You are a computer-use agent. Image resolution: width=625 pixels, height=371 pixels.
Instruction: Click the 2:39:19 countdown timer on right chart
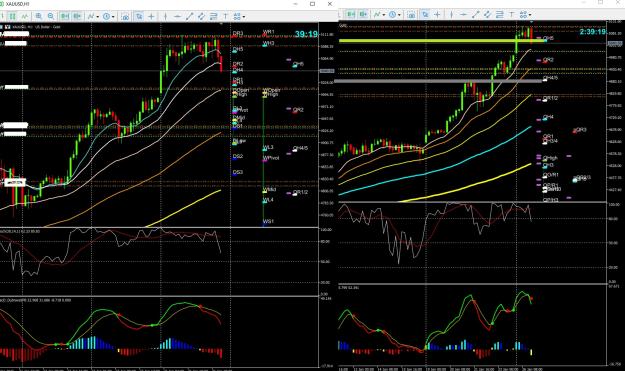(x=593, y=32)
